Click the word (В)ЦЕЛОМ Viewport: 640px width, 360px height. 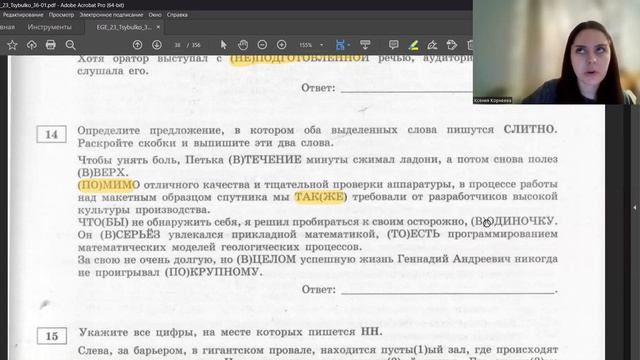tap(266, 260)
